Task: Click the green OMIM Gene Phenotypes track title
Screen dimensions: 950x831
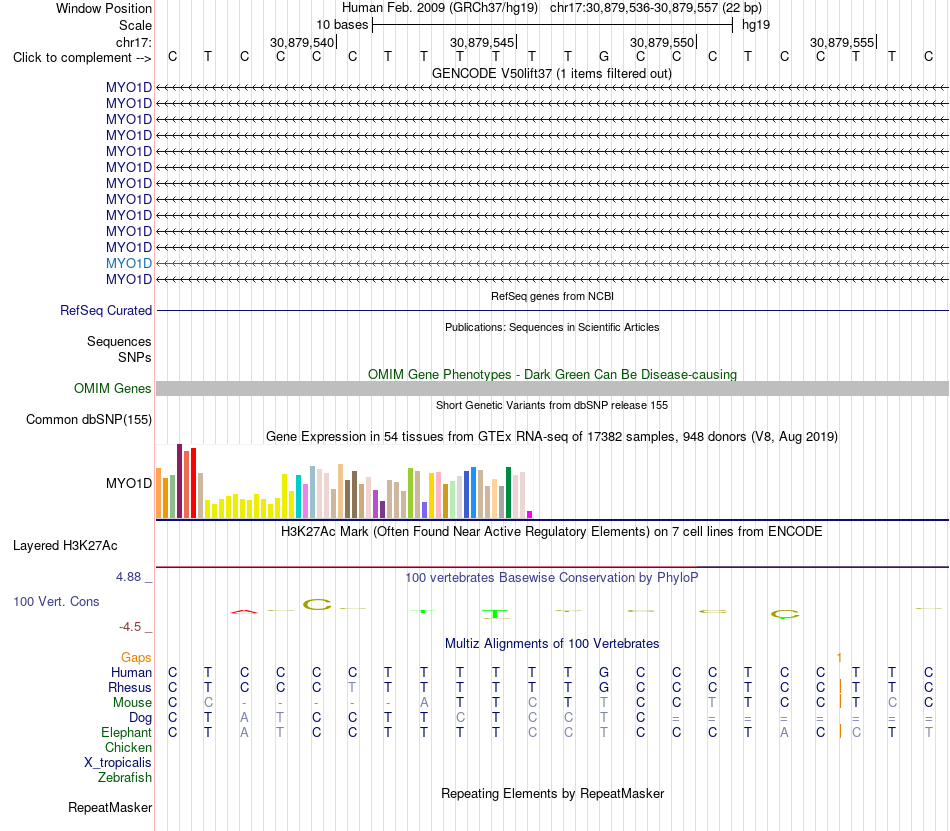Action: click(552, 374)
